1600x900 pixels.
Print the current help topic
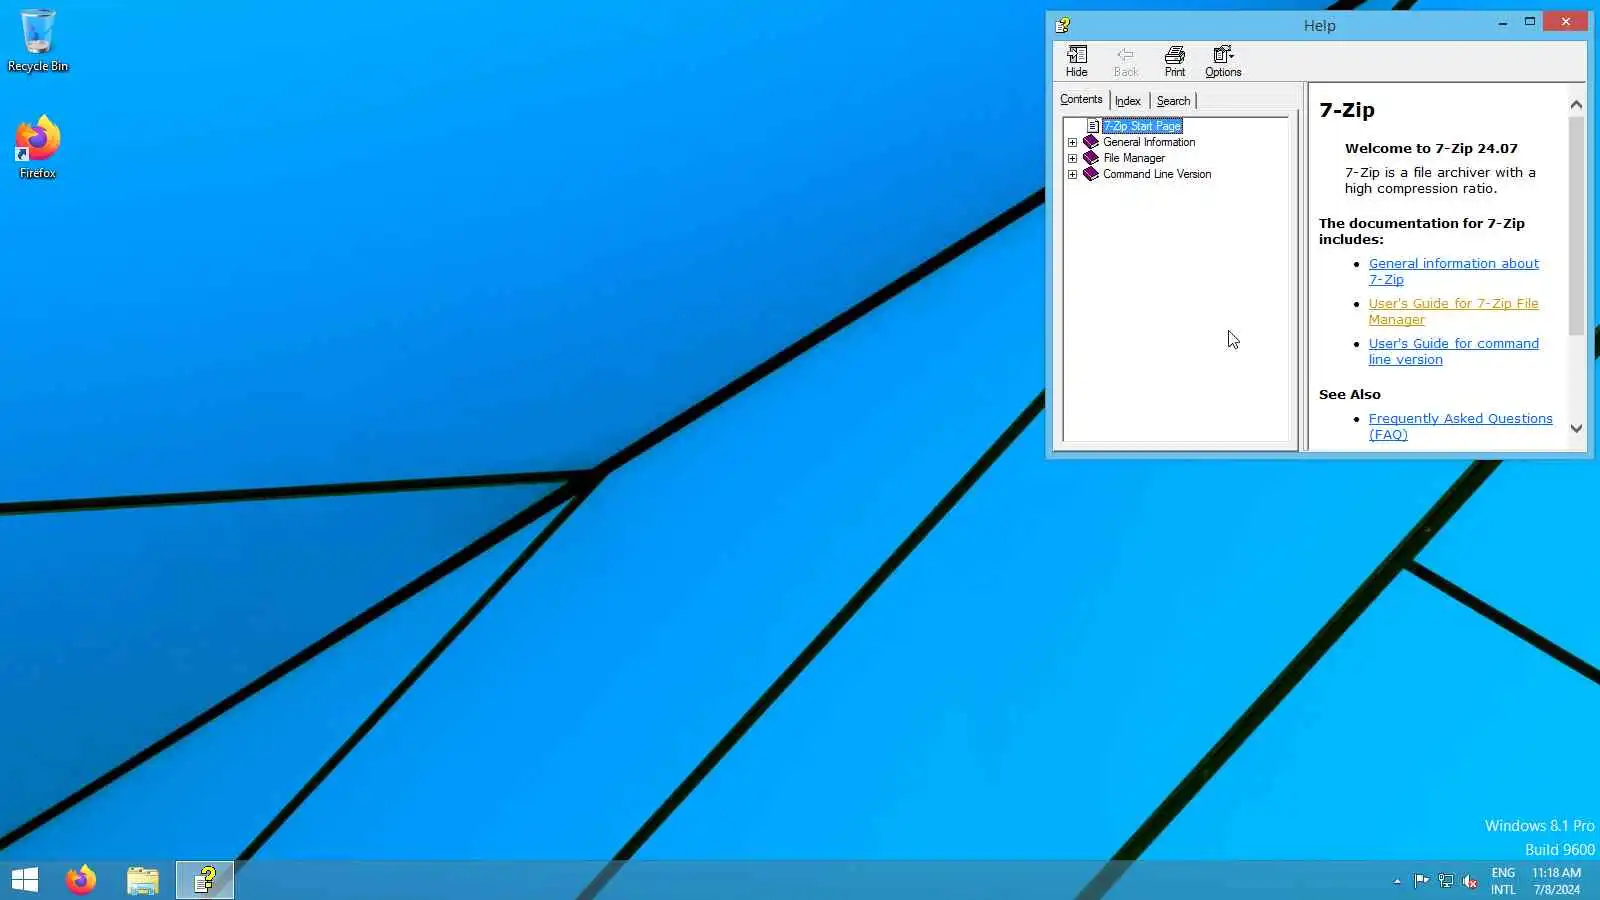(x=1175, y=61)
